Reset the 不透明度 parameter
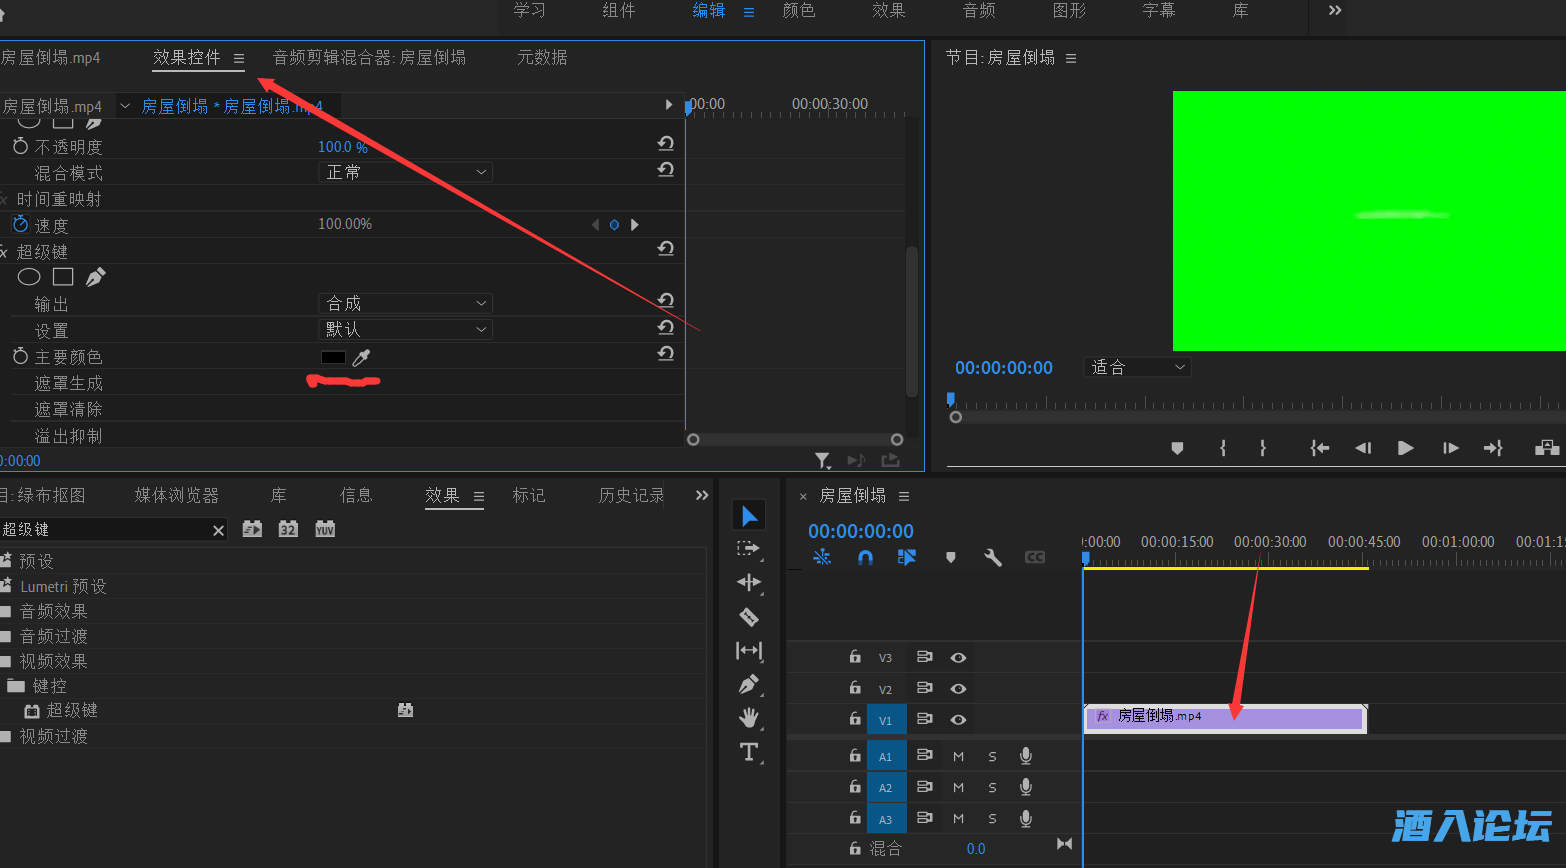Image resolution: width=1566 pixels, height=868 pixels. pos(665,144)
